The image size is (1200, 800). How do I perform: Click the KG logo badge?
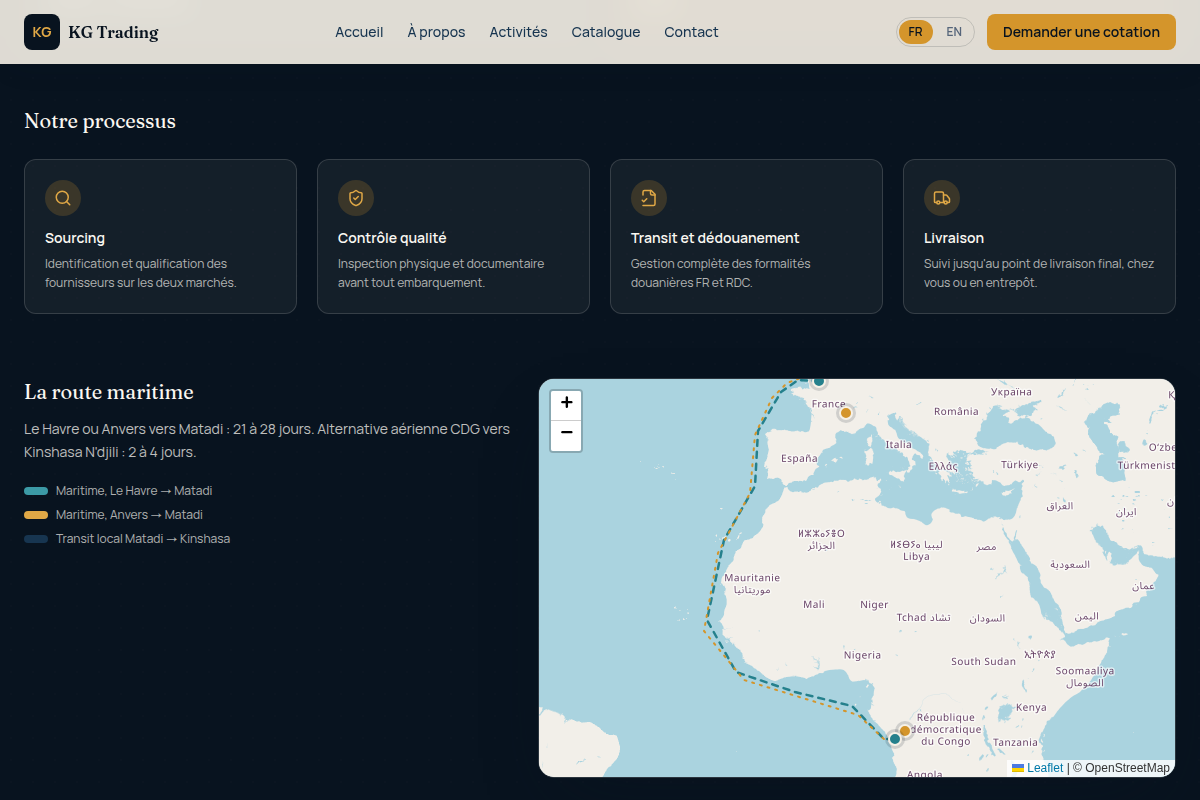[x=42, y=32]
